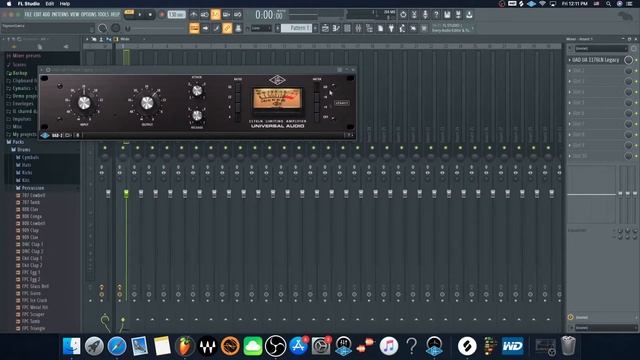Open Safari from the Dock
Image resolution: width=640 pixels, height=360 pixels.
click(117, 346)
